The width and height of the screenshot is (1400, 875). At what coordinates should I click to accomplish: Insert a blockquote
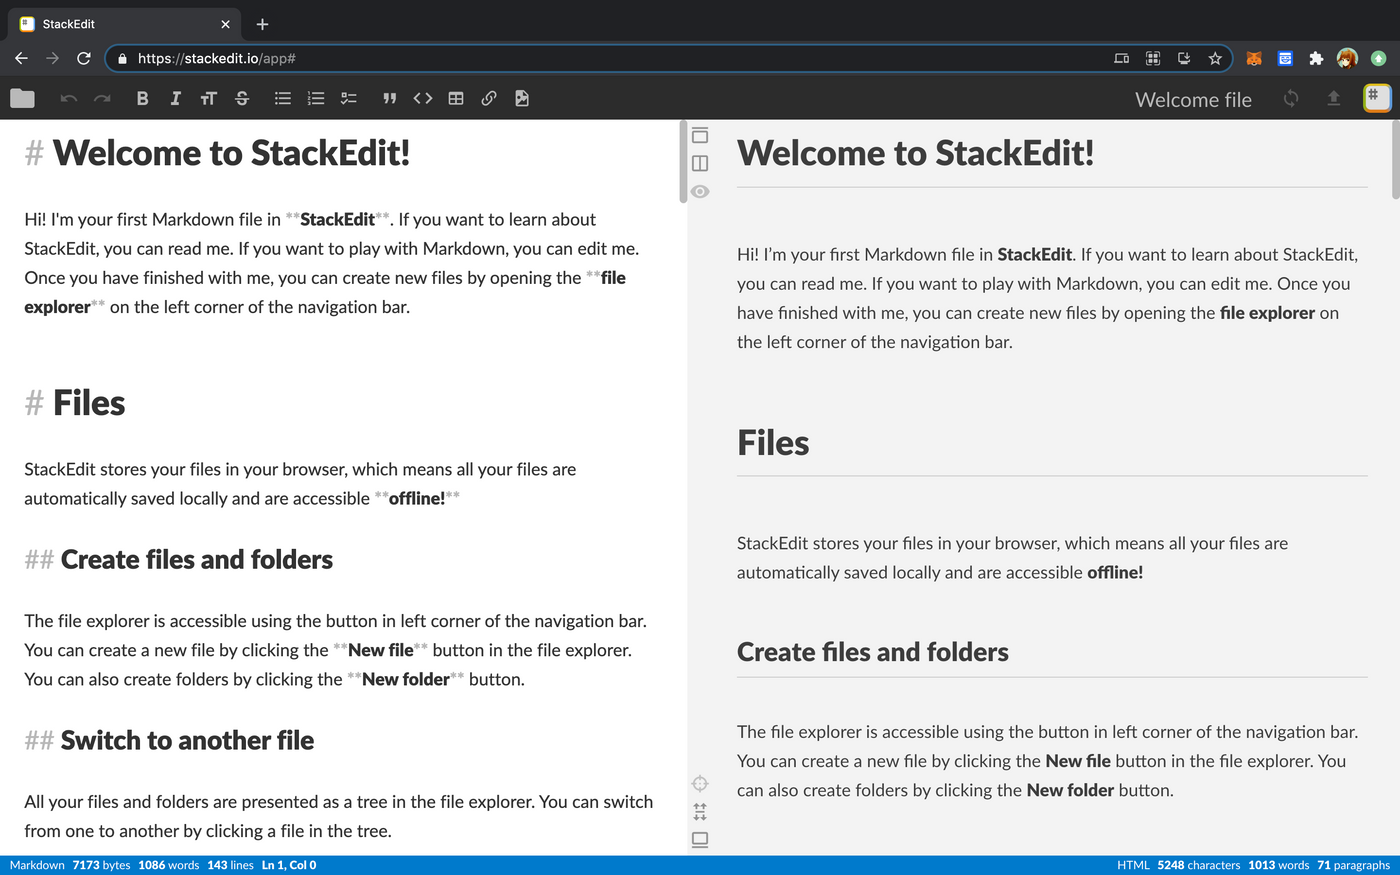tap(390, 98)
